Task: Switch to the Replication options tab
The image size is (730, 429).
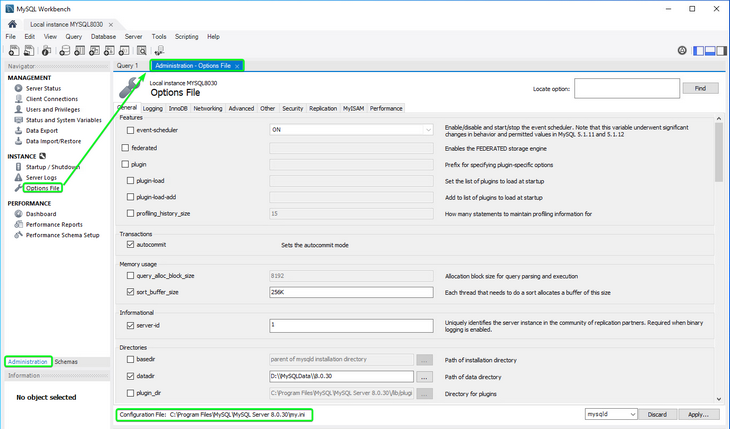Action: click(x=323, y=109)
